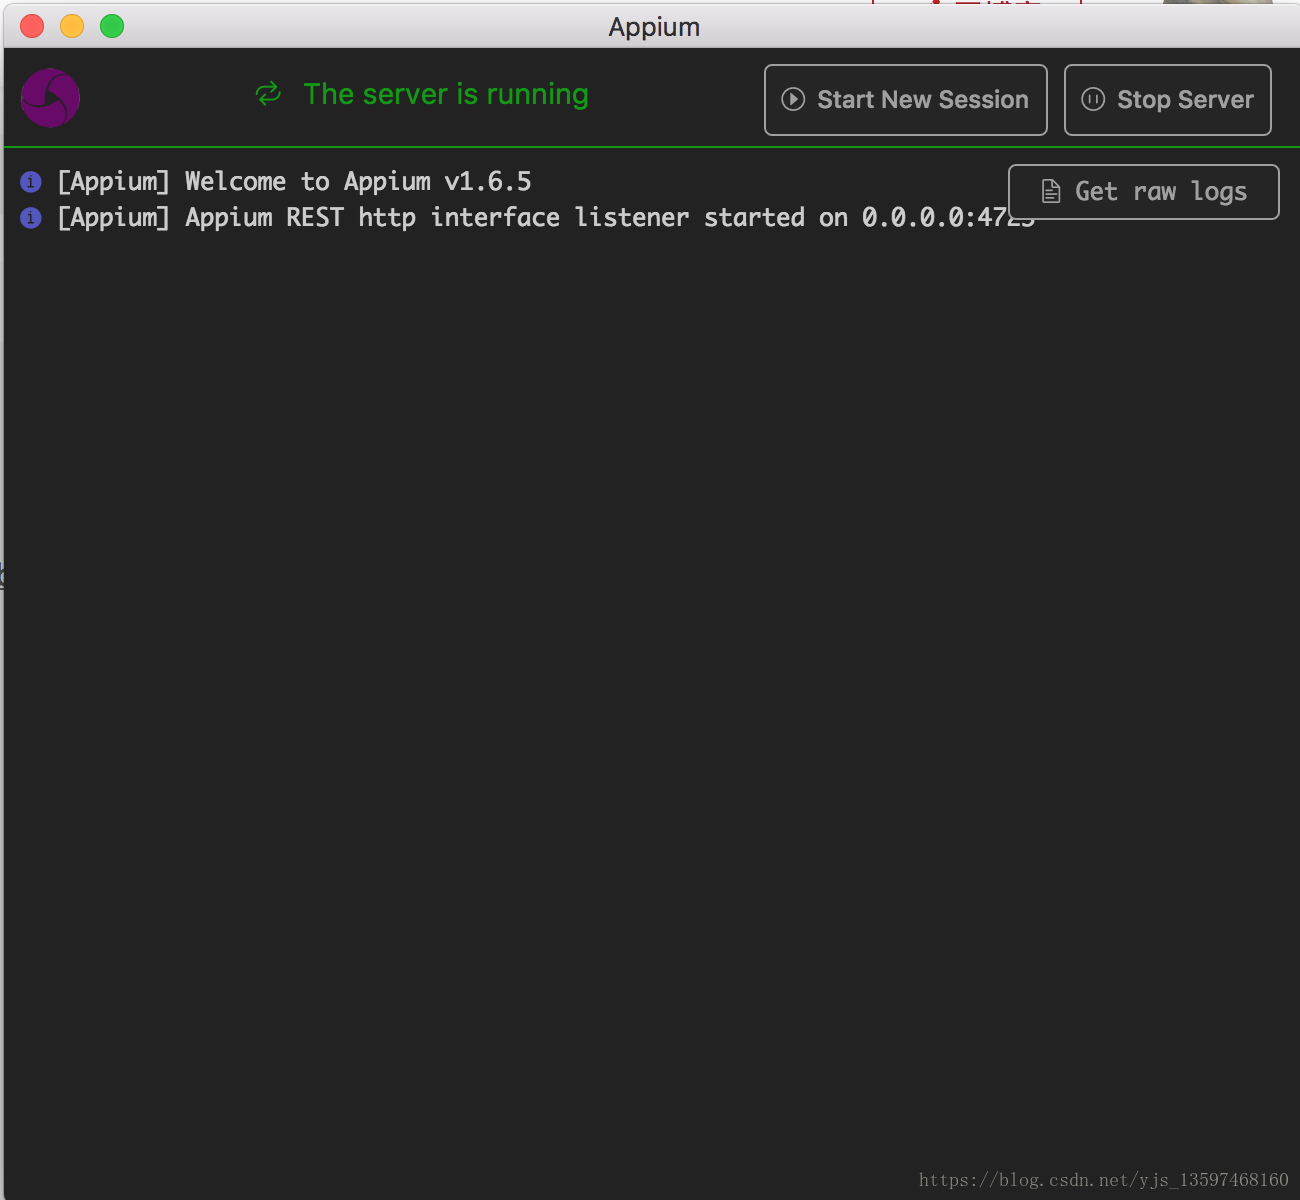Close the Appium window

[32, 26]
